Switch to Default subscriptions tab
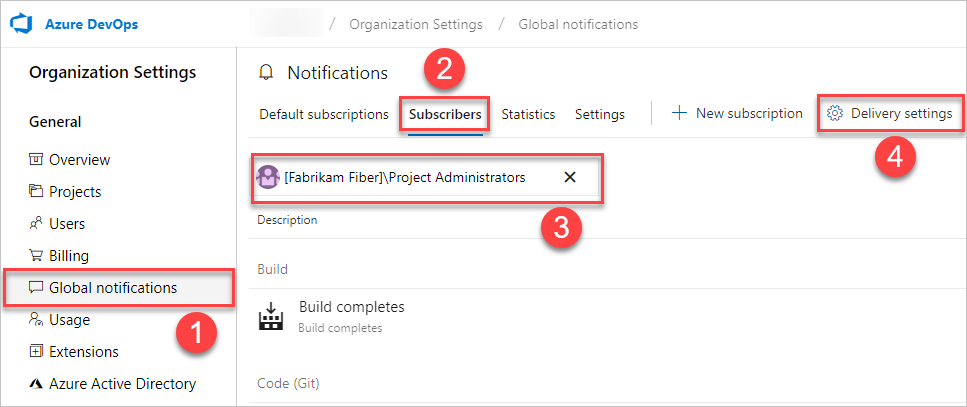The image size is (967, 407). 324,114
